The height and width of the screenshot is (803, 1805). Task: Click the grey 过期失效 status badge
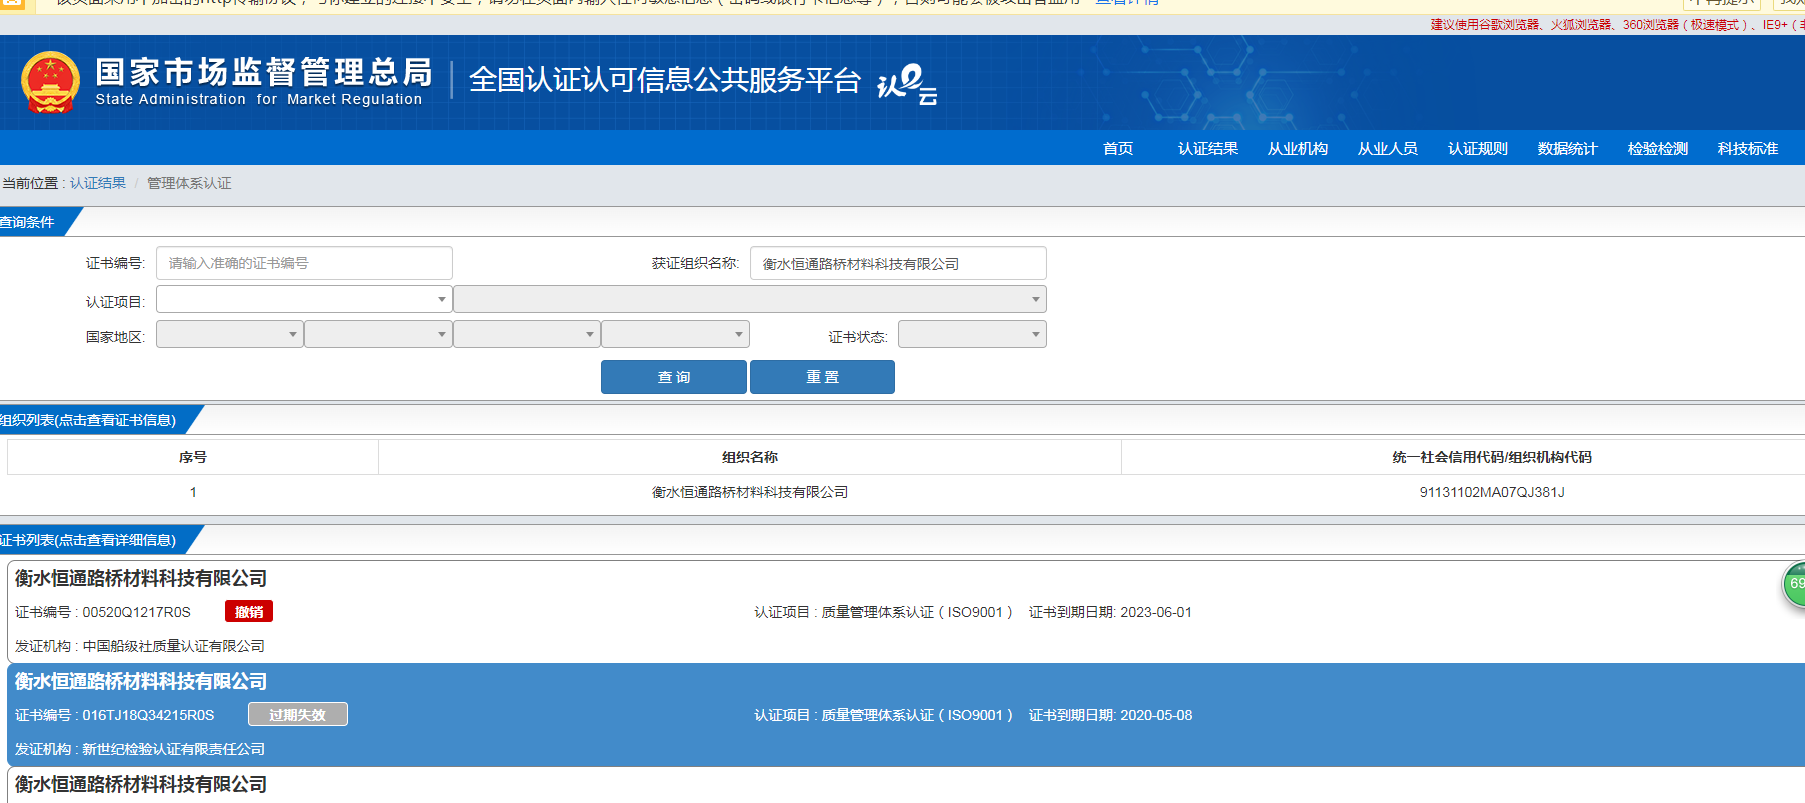[298, 714]
